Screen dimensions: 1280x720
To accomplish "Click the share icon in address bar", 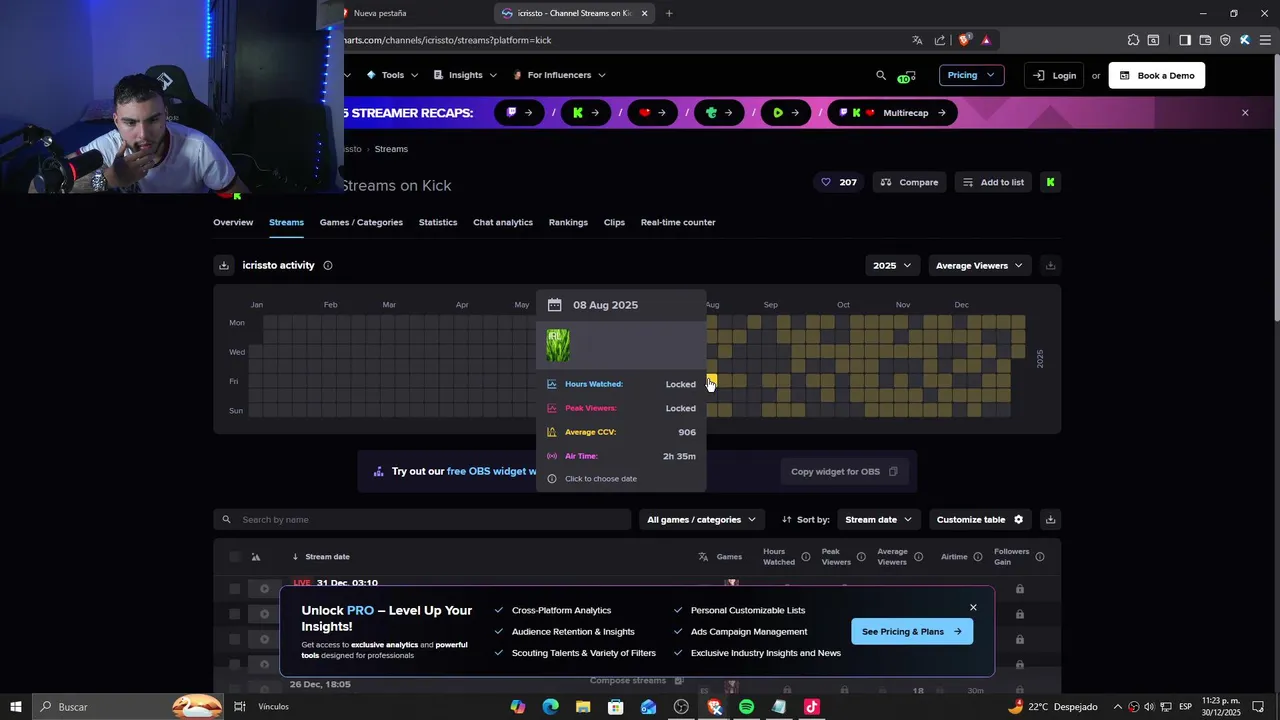I will pyautogui.click(x=940, y=40).
